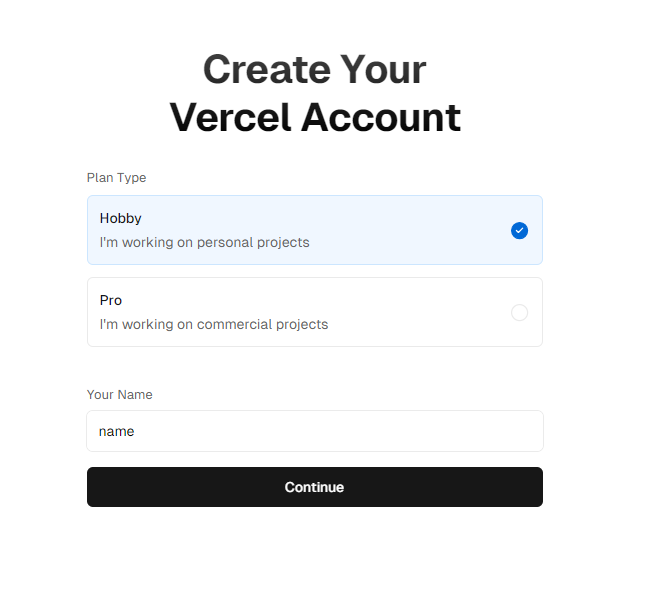
Task: Click the blue checkmark icon on Hobby
Action: click(519, 230)
